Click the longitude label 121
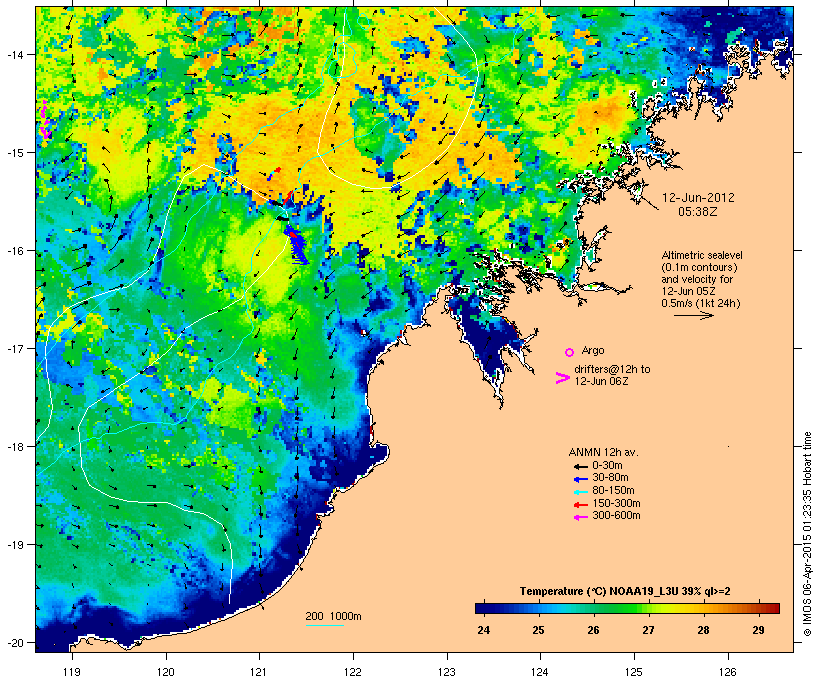Viewport: 820px width, 680px height. coord(259,672)
